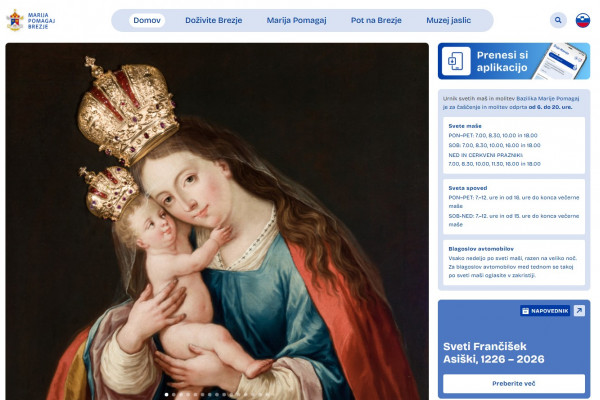Click the Marija Pomagaj Brezje logo
600x400 pixels.
tap(31, 21)
